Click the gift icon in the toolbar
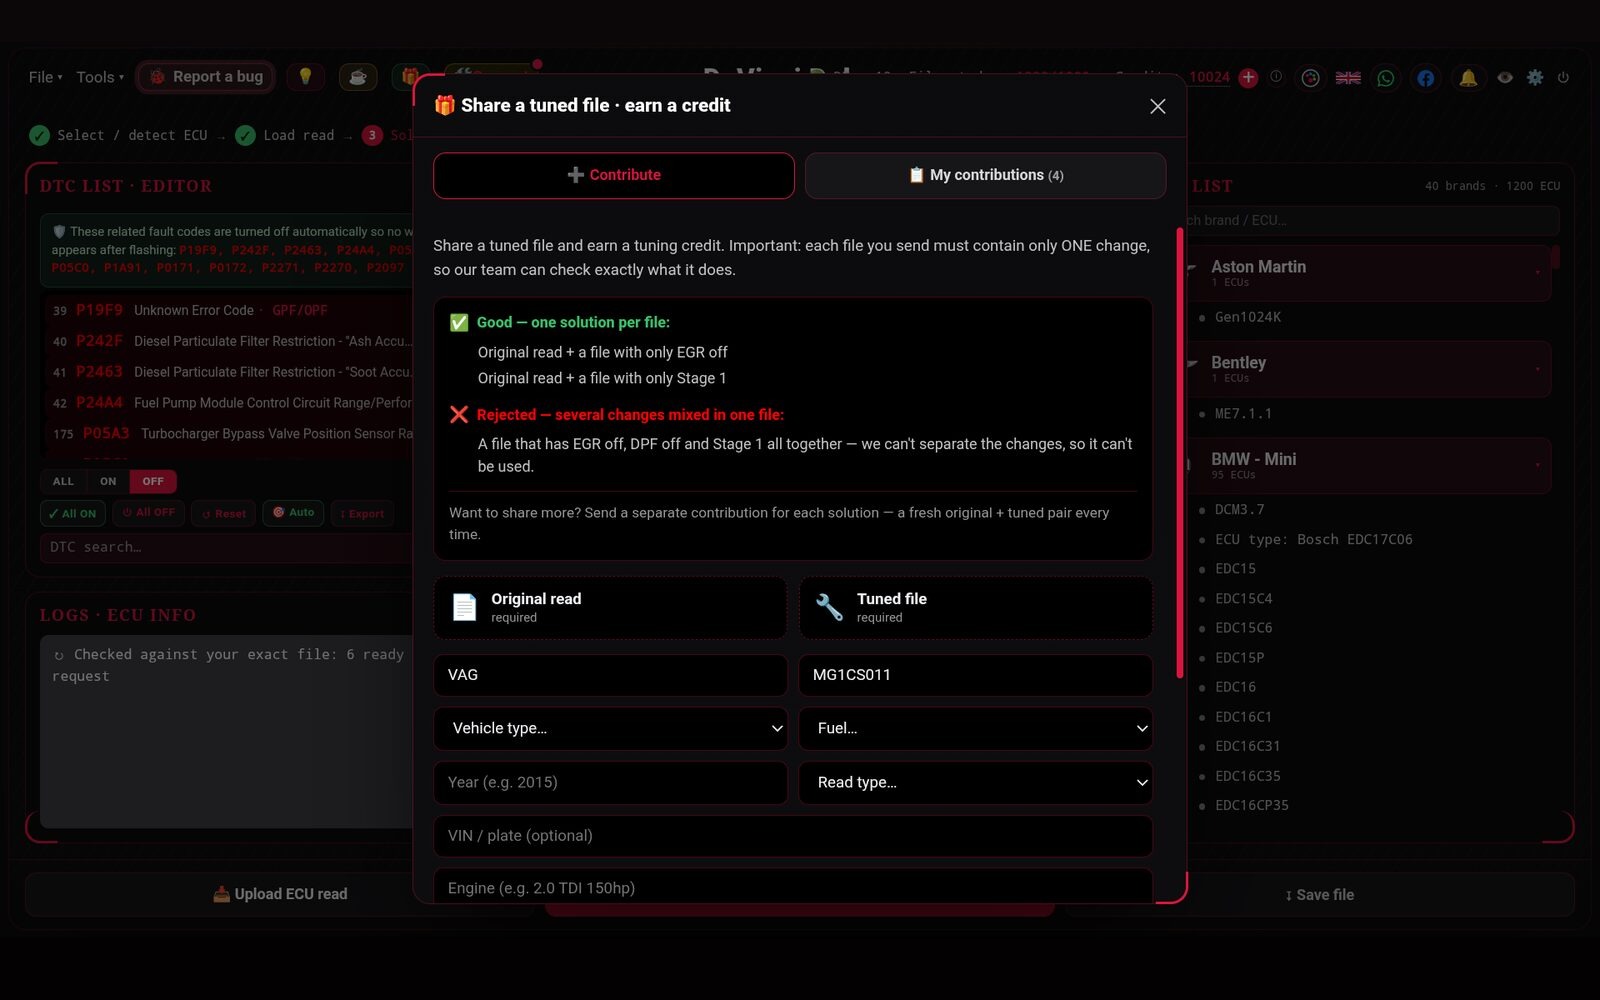Screen dimensions: 1600x1000 click(x=409, y=77)
